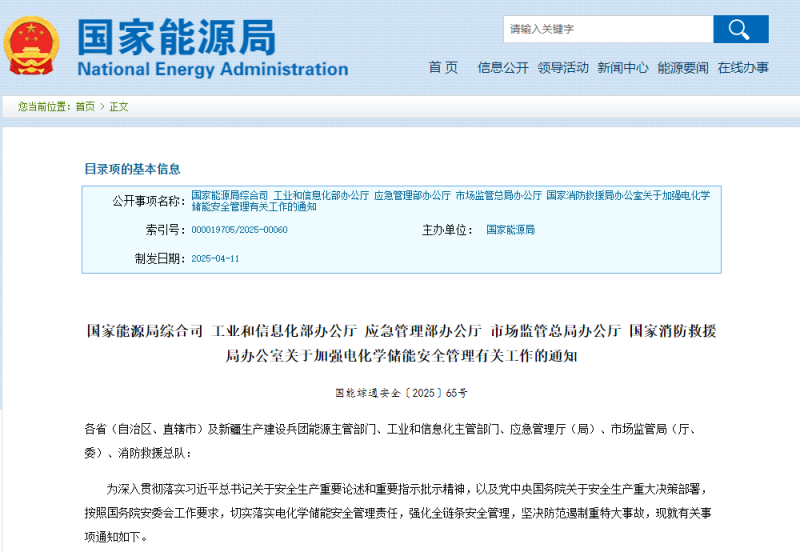The height and width of the screenshot is (552, 800).
Task: Click National Energy Administration English title
Action: [213, 69]
